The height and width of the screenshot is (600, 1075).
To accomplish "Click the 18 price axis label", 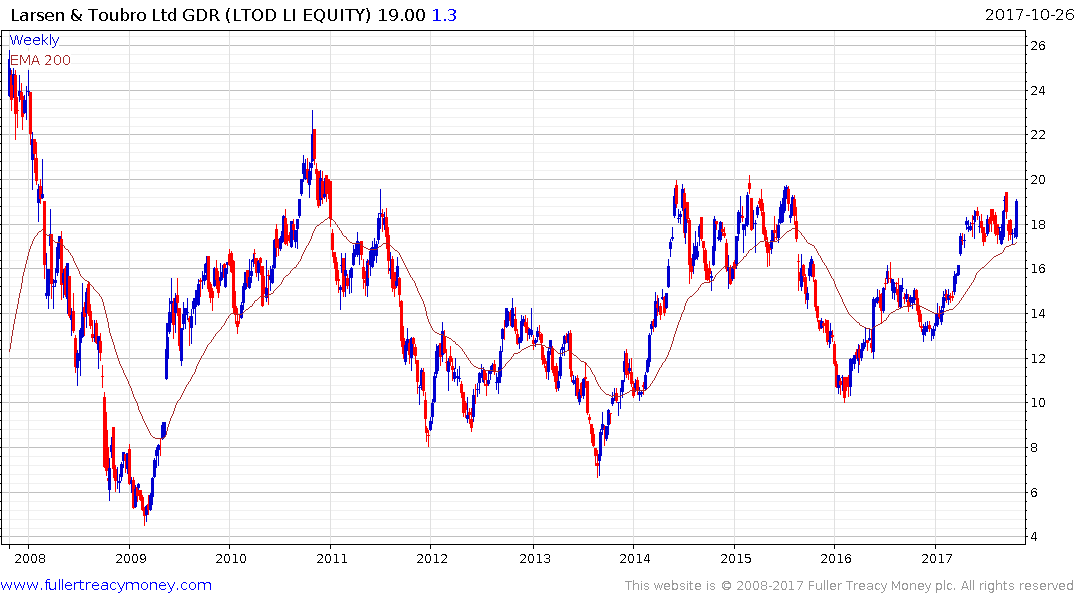I will [1038, 225].
